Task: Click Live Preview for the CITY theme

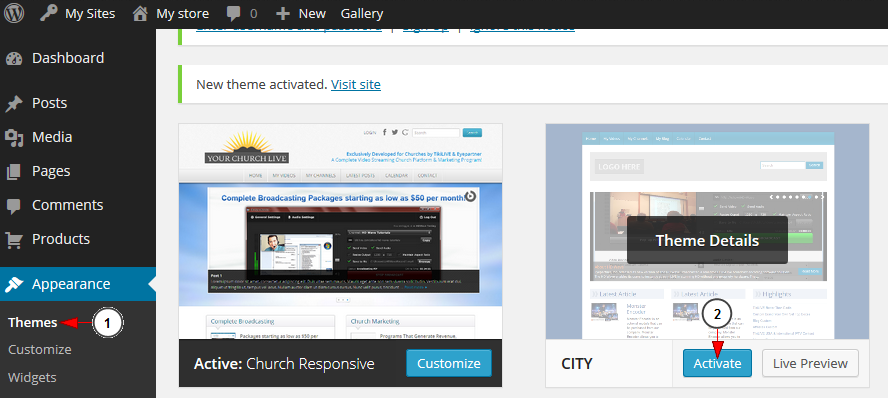Action: pyautogui.click(x=810, y=363)
